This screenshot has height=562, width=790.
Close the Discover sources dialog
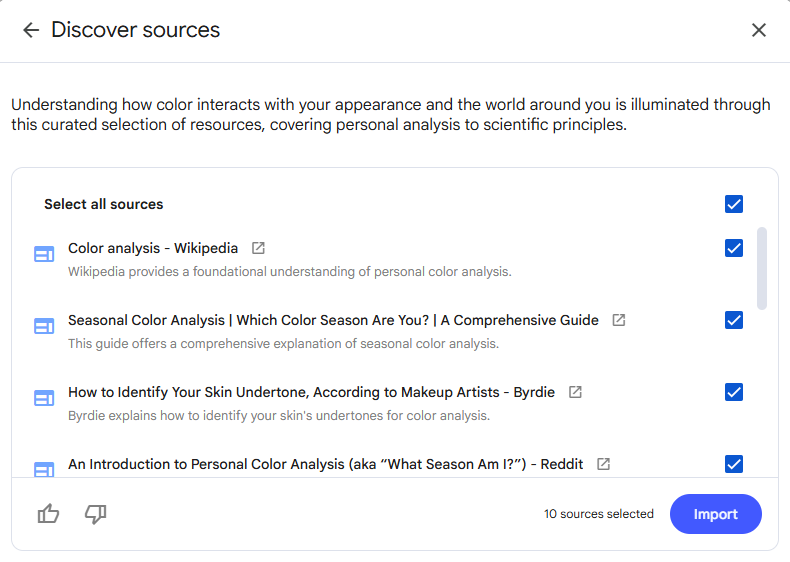pos(759,30)
